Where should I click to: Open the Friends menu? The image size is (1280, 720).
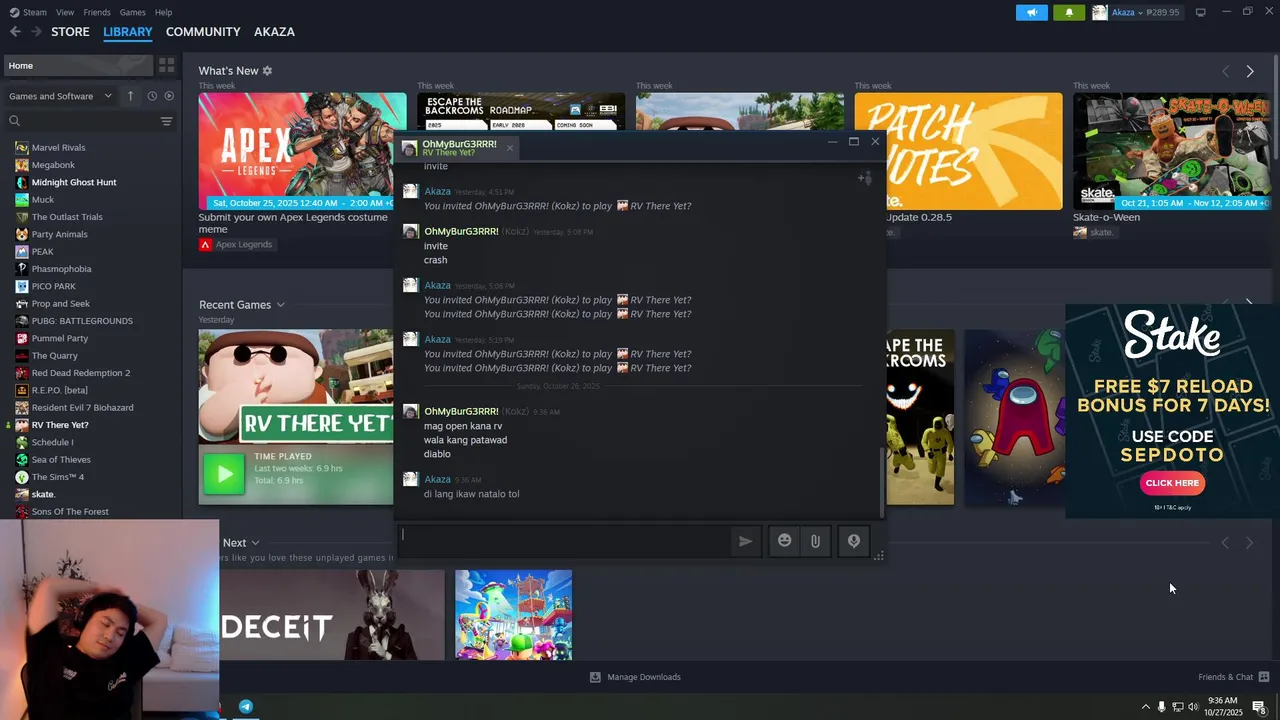(x=97, y=12)
